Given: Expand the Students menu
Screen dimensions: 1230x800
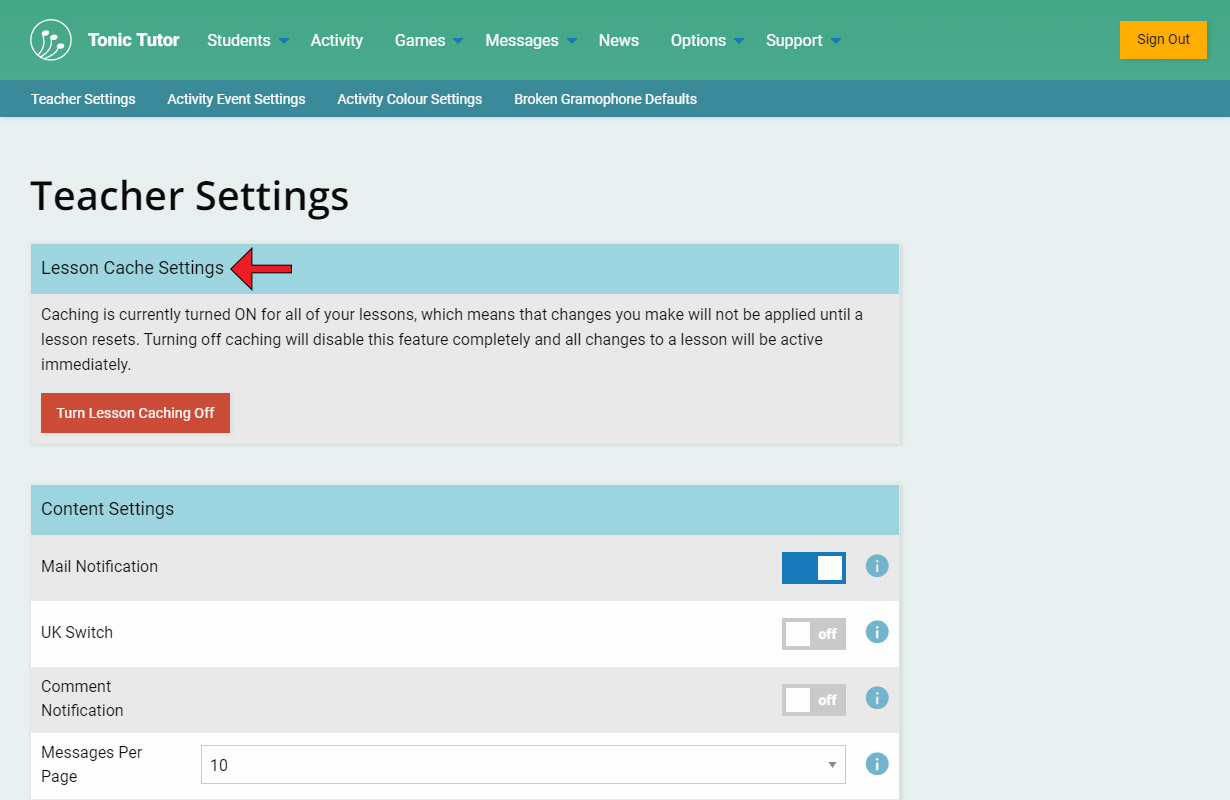Looking at the screenshot, I should [247, 41].
